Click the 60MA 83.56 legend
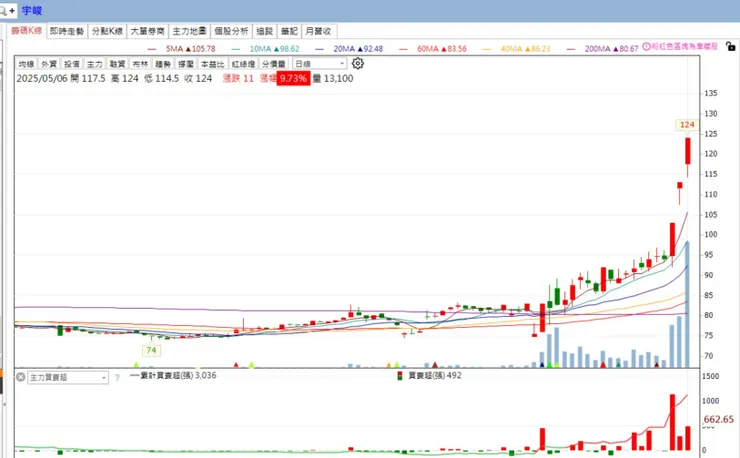The height and width of the screenshot is (458, 740). pyautogui.click(x=433, y=49)
